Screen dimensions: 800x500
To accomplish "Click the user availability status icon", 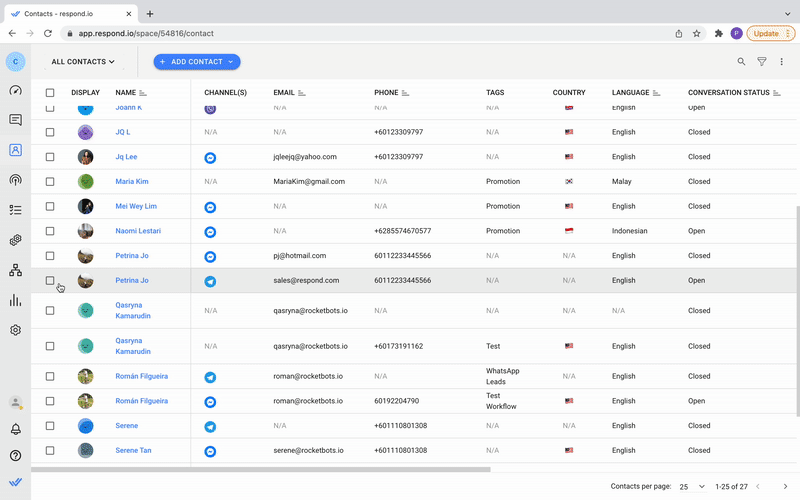I will (16, 403).
